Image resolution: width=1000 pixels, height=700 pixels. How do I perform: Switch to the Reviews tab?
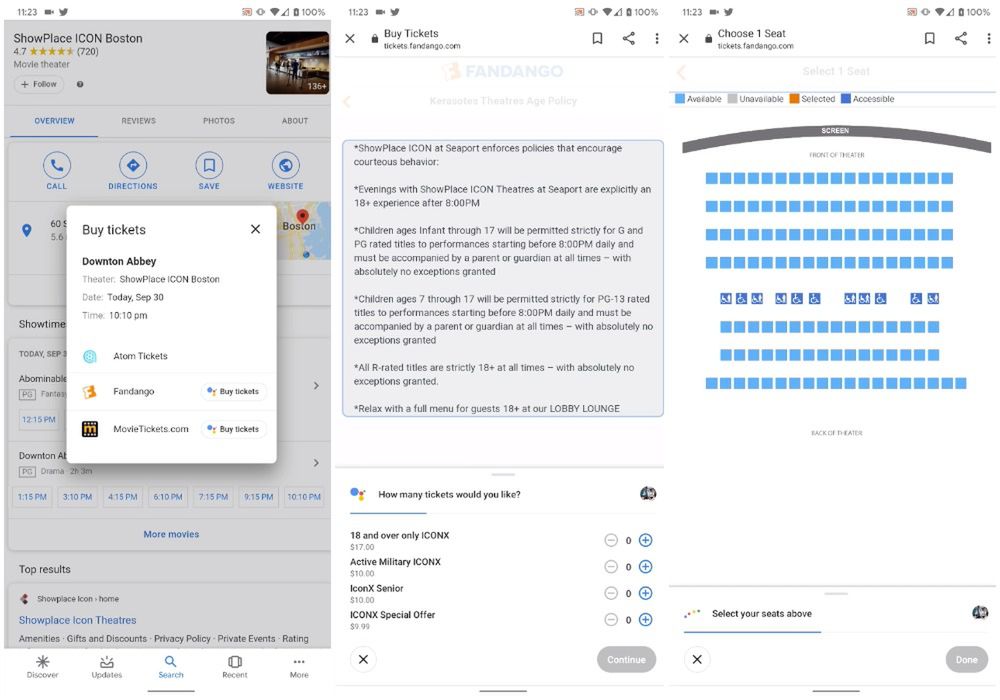click(x=138, y=120)
